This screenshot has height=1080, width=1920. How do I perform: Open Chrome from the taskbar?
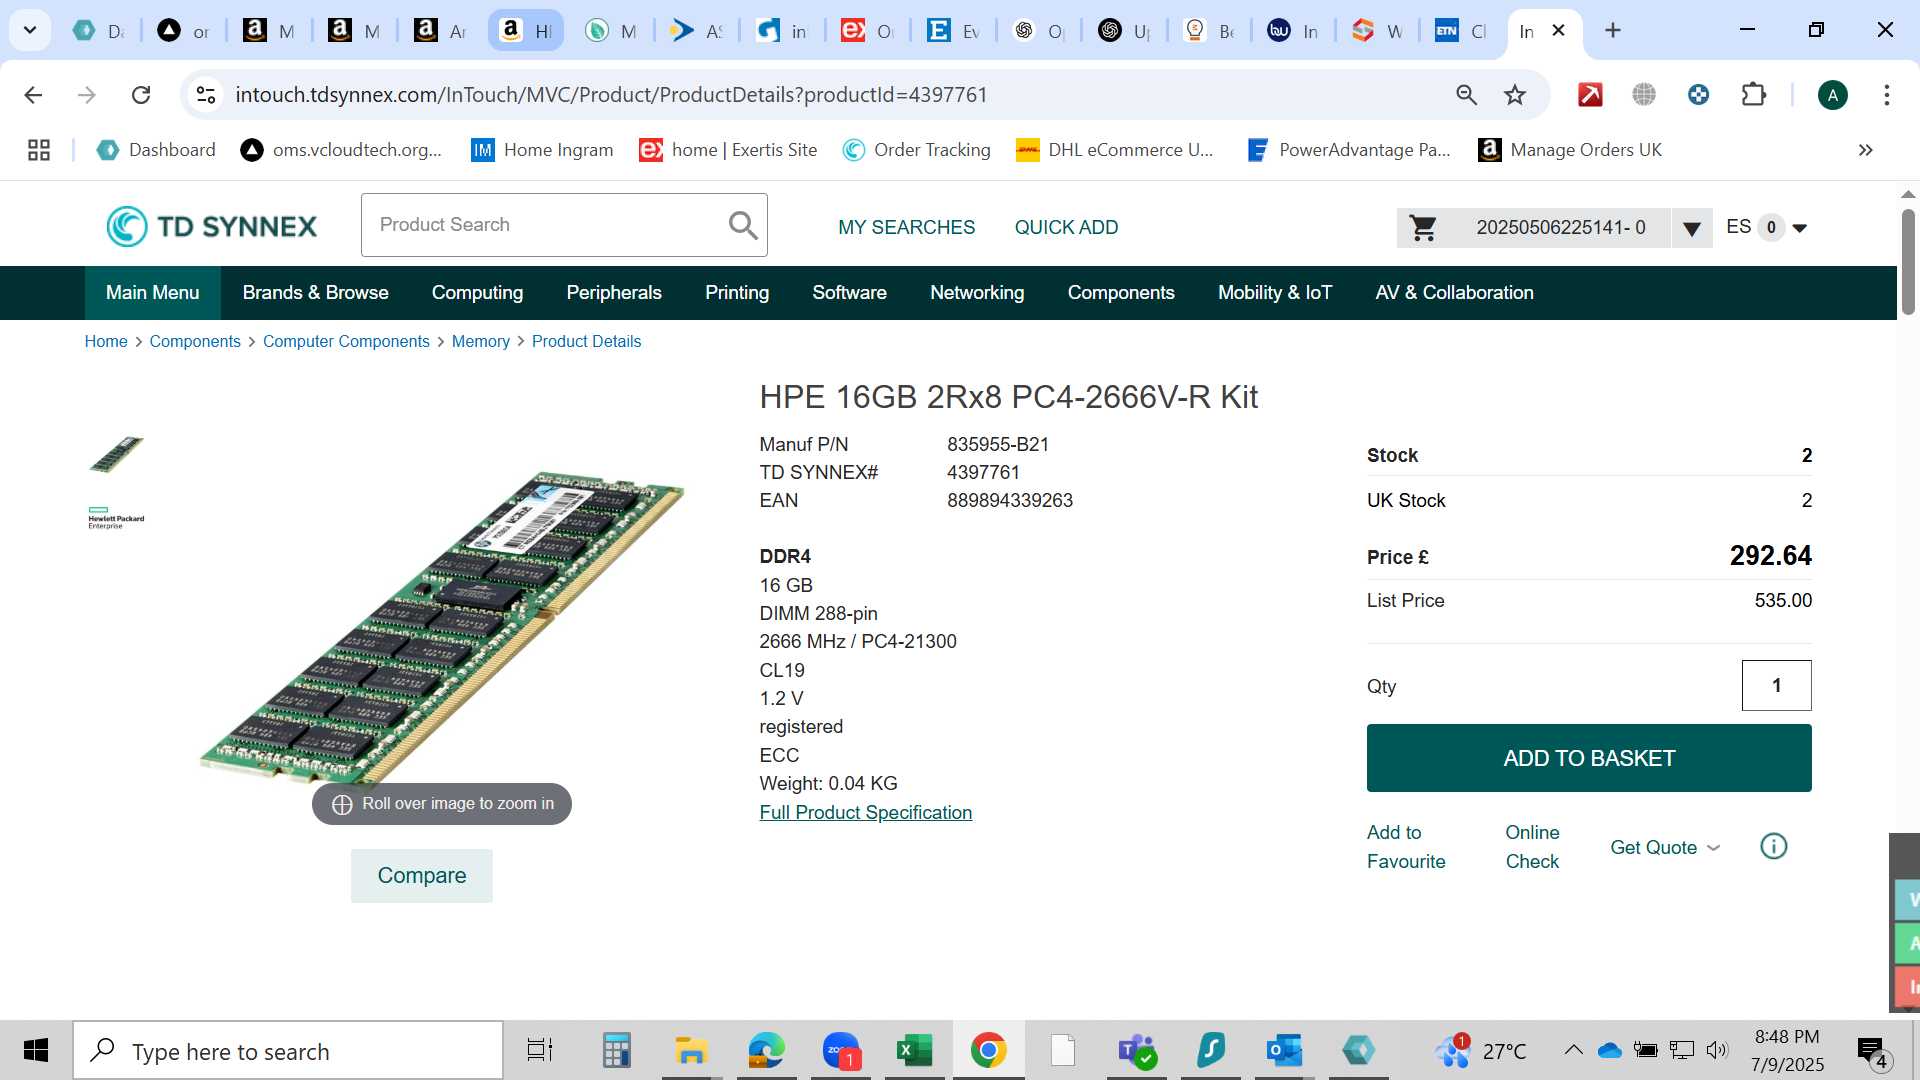click(988, 1051)
